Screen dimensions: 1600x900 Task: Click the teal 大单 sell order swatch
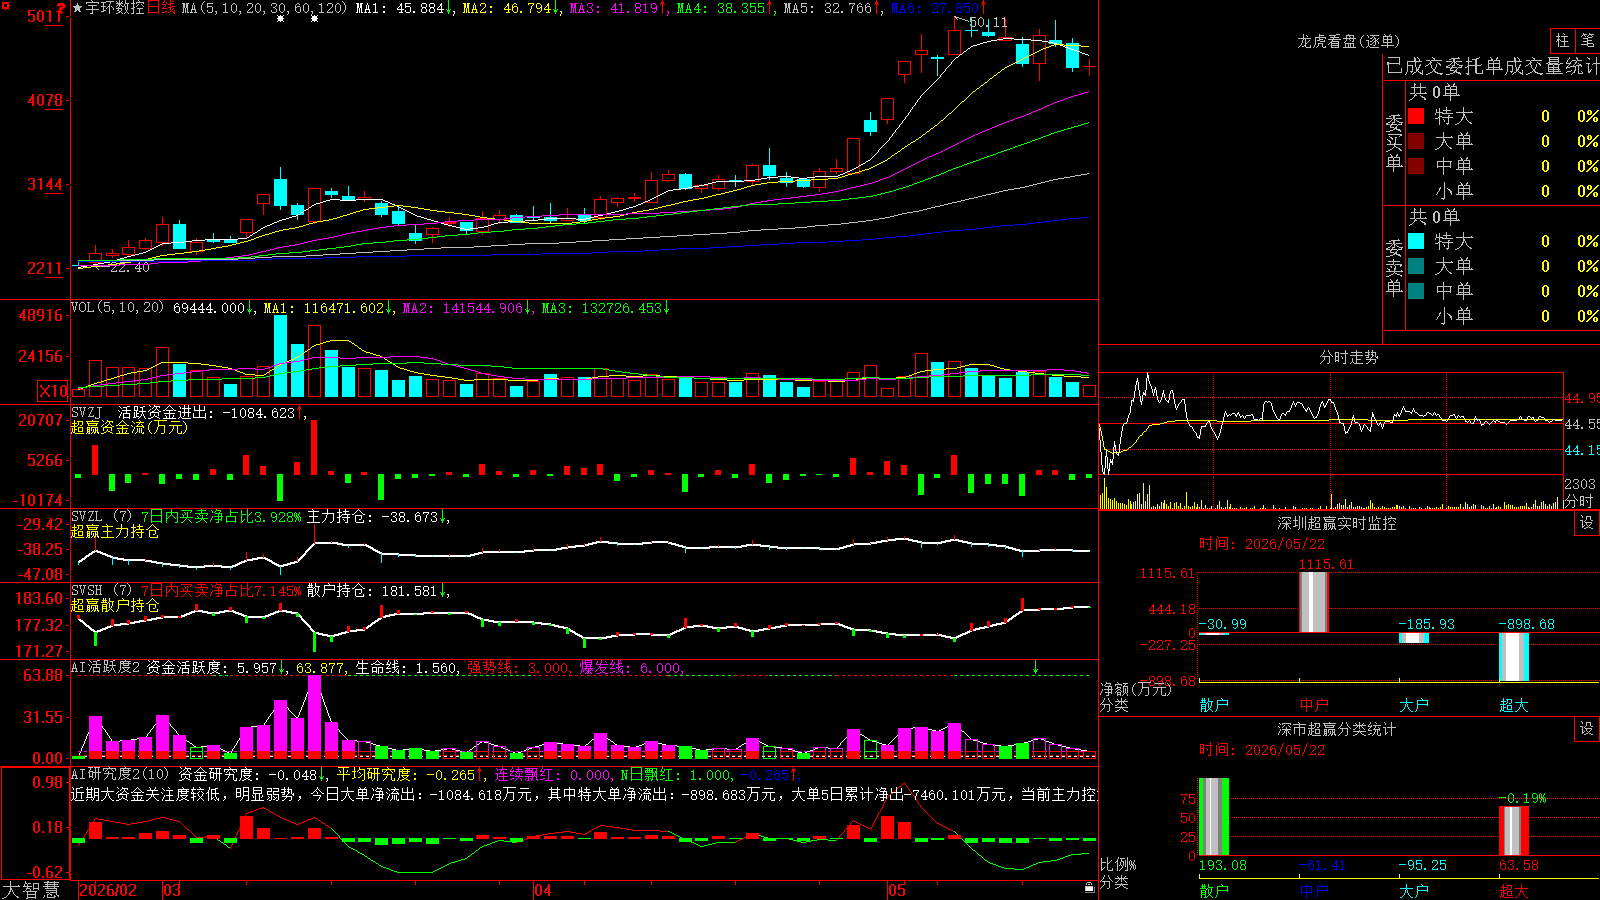(x=1416, y=266)
